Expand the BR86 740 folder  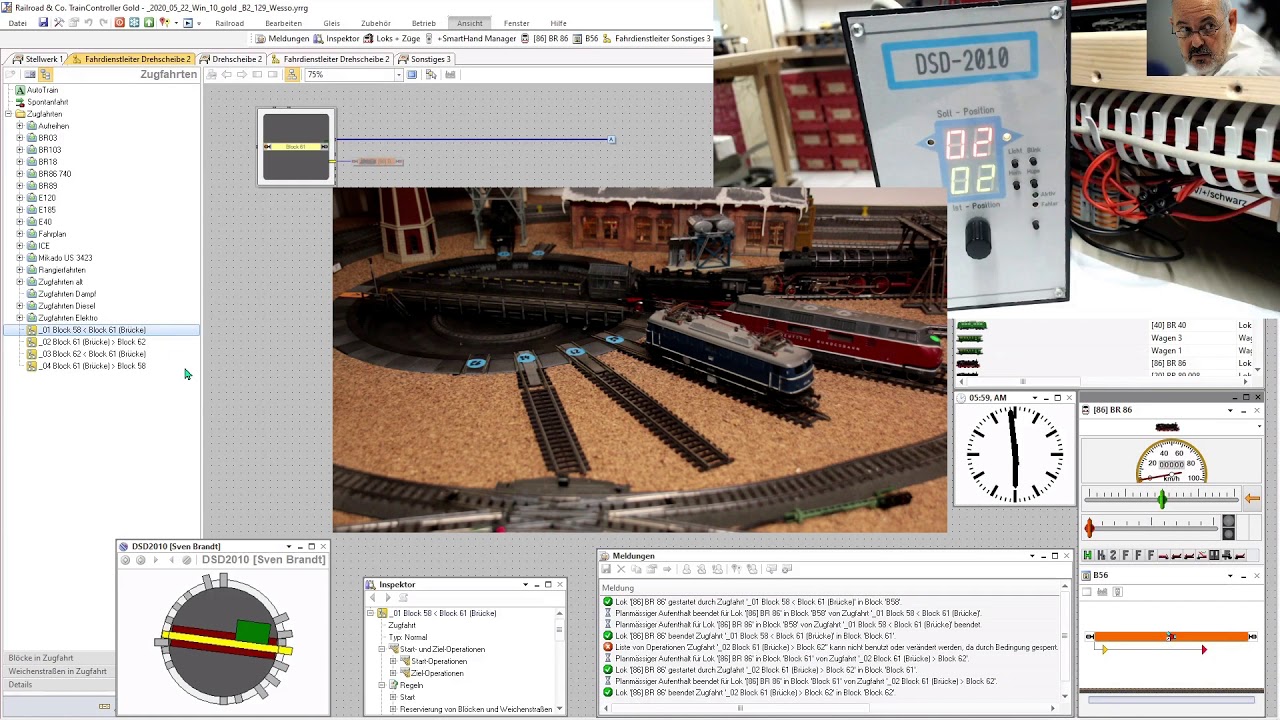click(19, 174)
